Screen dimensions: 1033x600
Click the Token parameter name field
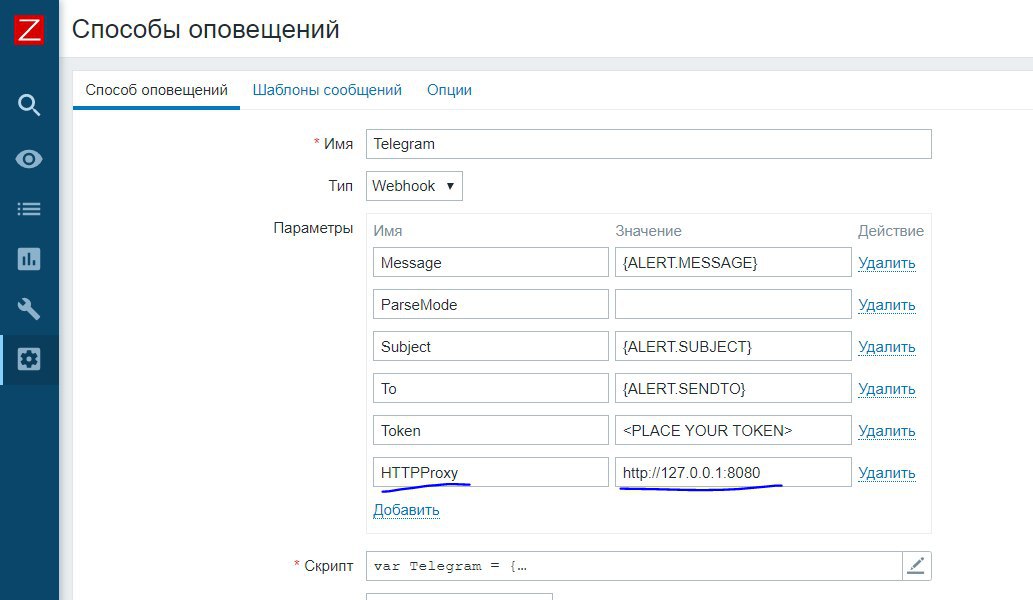click(x=491, y=431)
